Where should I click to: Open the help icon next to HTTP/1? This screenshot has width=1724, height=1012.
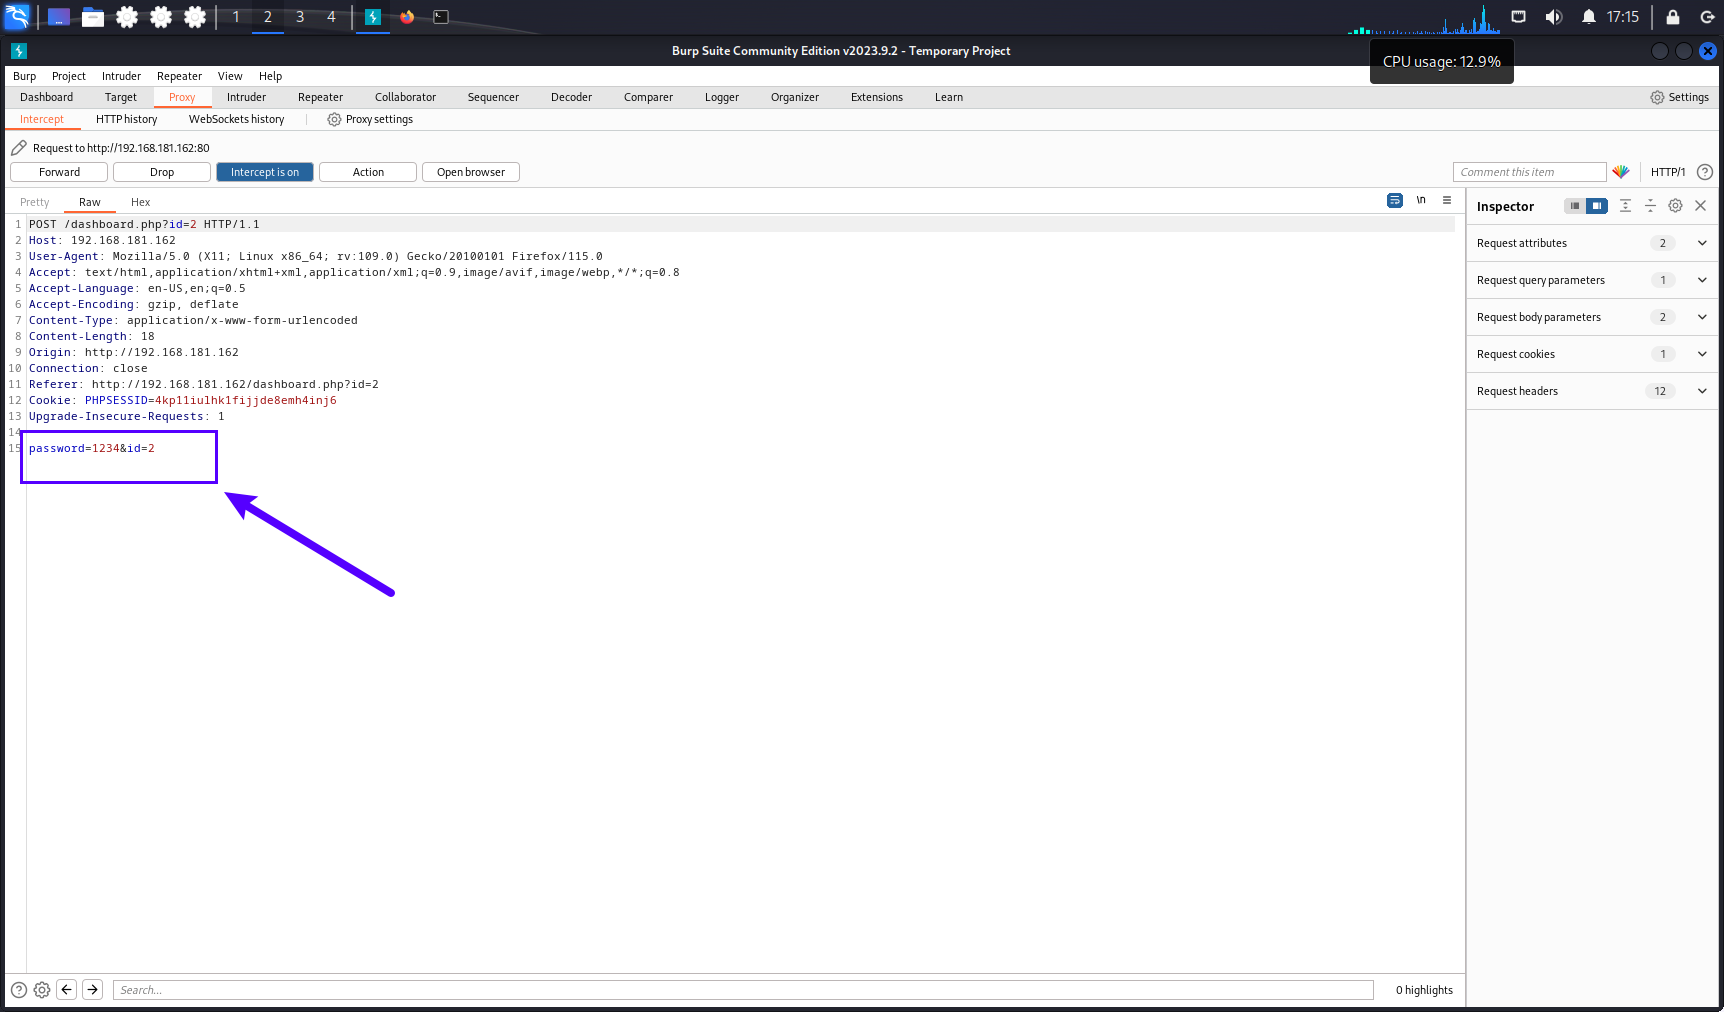[x=1705, y=172]
